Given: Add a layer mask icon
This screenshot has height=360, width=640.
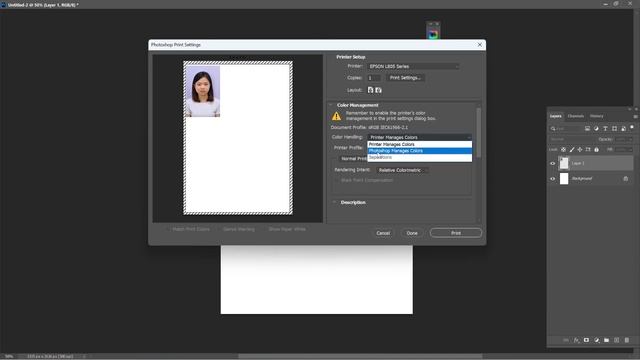Looking at the screenshot, I should [x=586, y=340].
